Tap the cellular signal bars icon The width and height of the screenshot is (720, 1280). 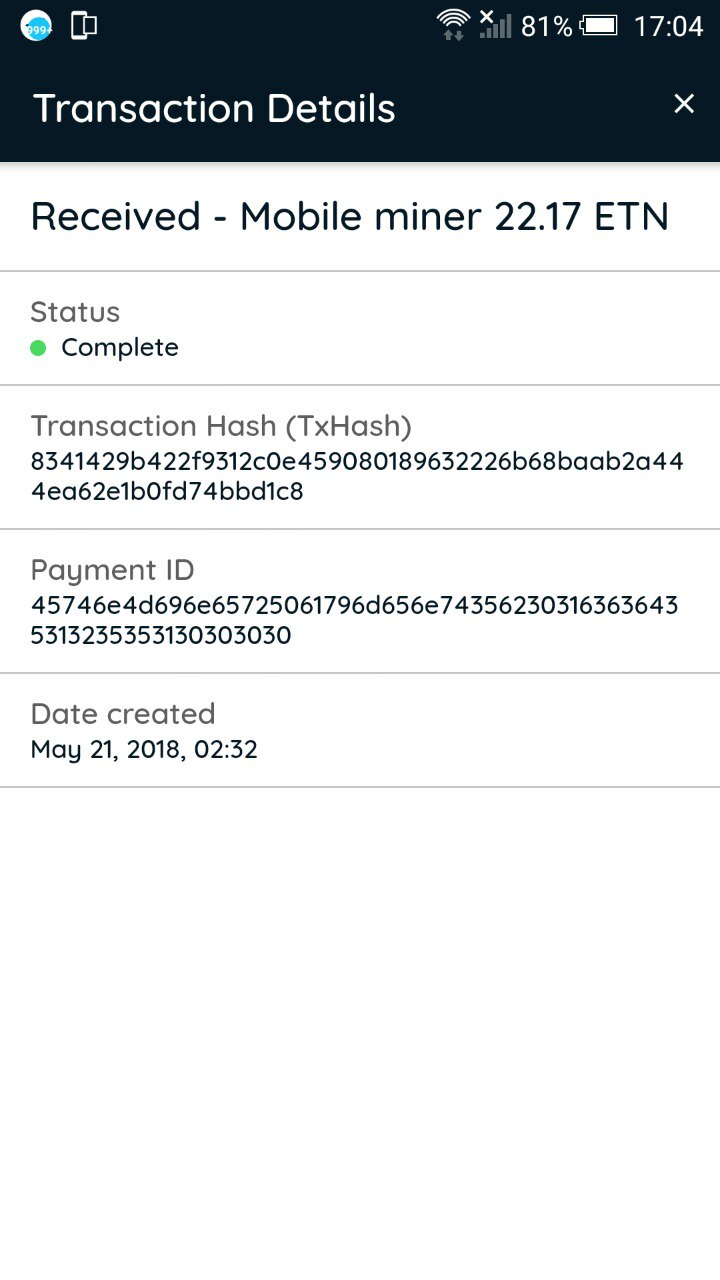[x=494, y=24]
